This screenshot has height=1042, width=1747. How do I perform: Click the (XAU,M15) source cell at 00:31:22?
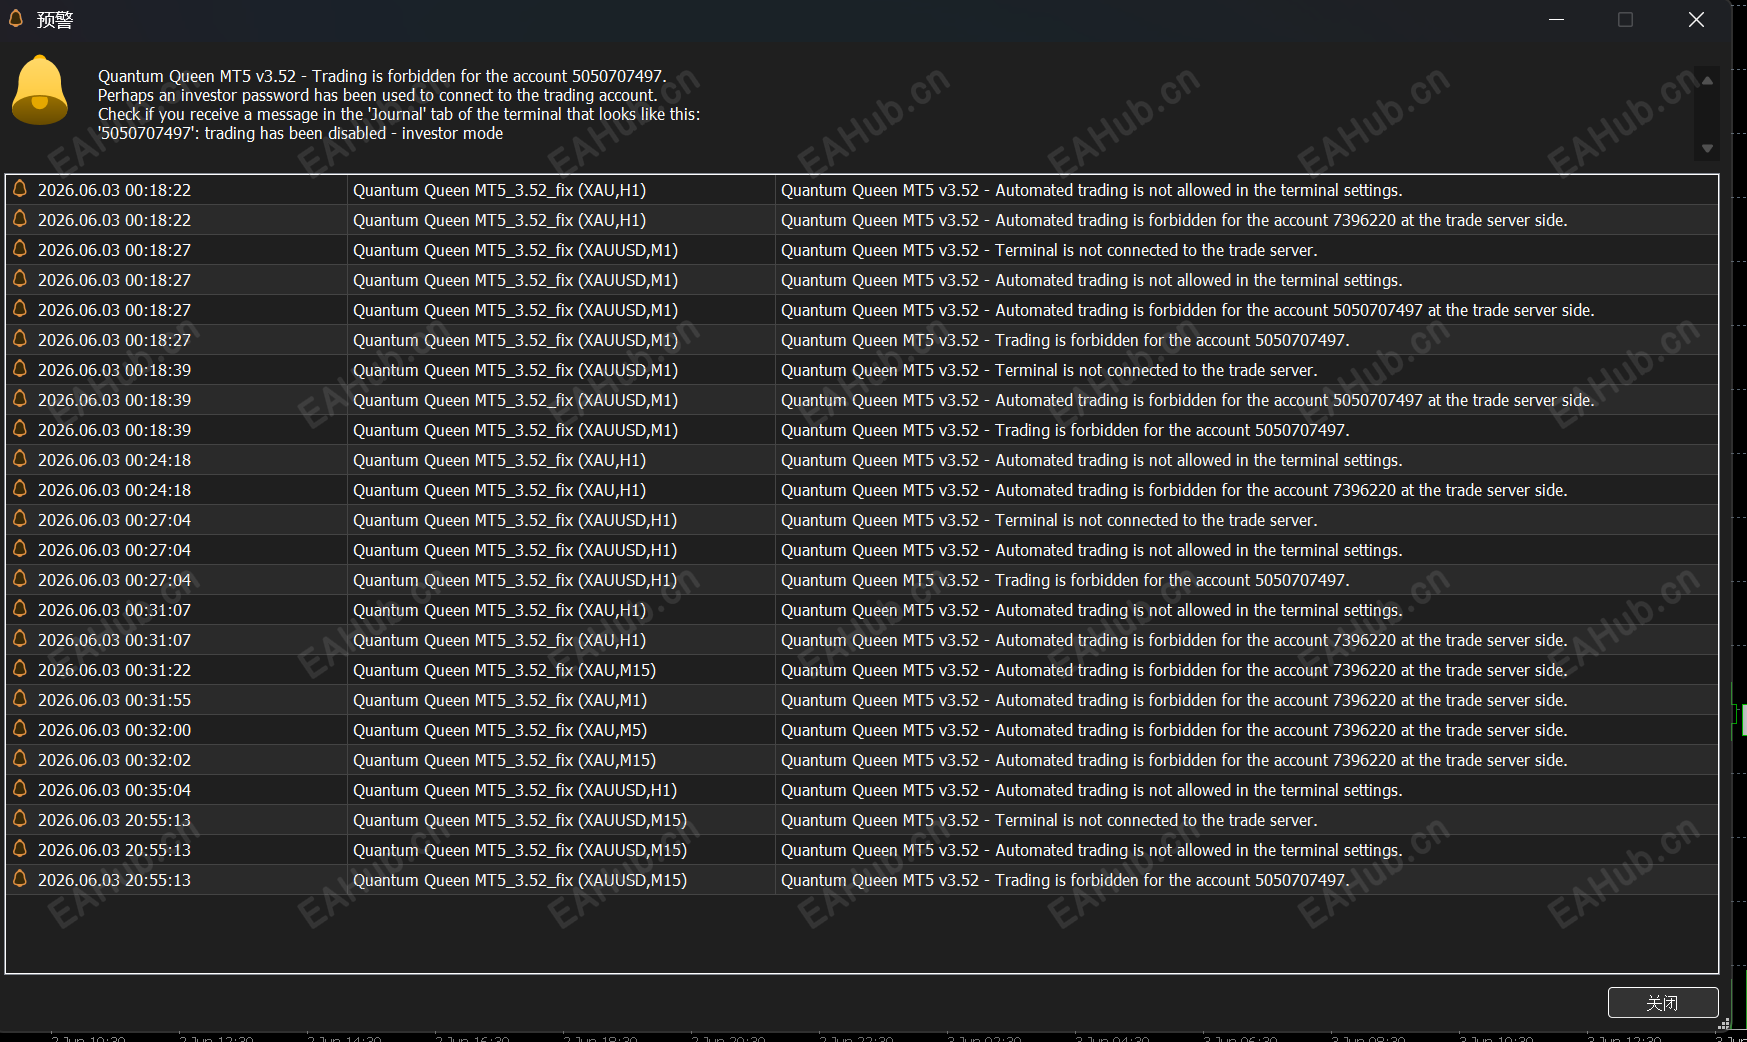[x=504, y=670]
